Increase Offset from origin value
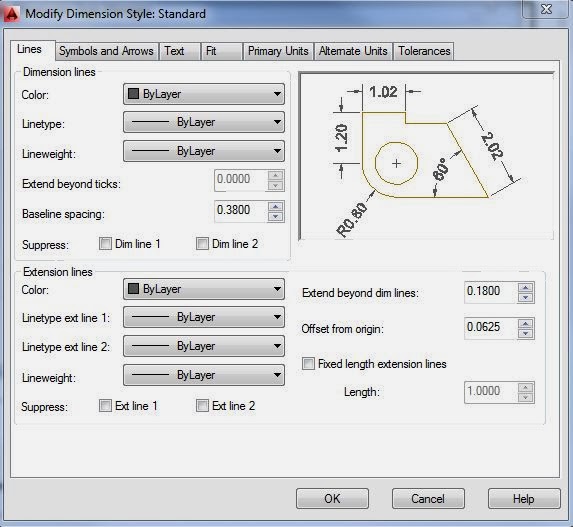The image size is (573, 527). pyautogui.click(x=525, y=323)
